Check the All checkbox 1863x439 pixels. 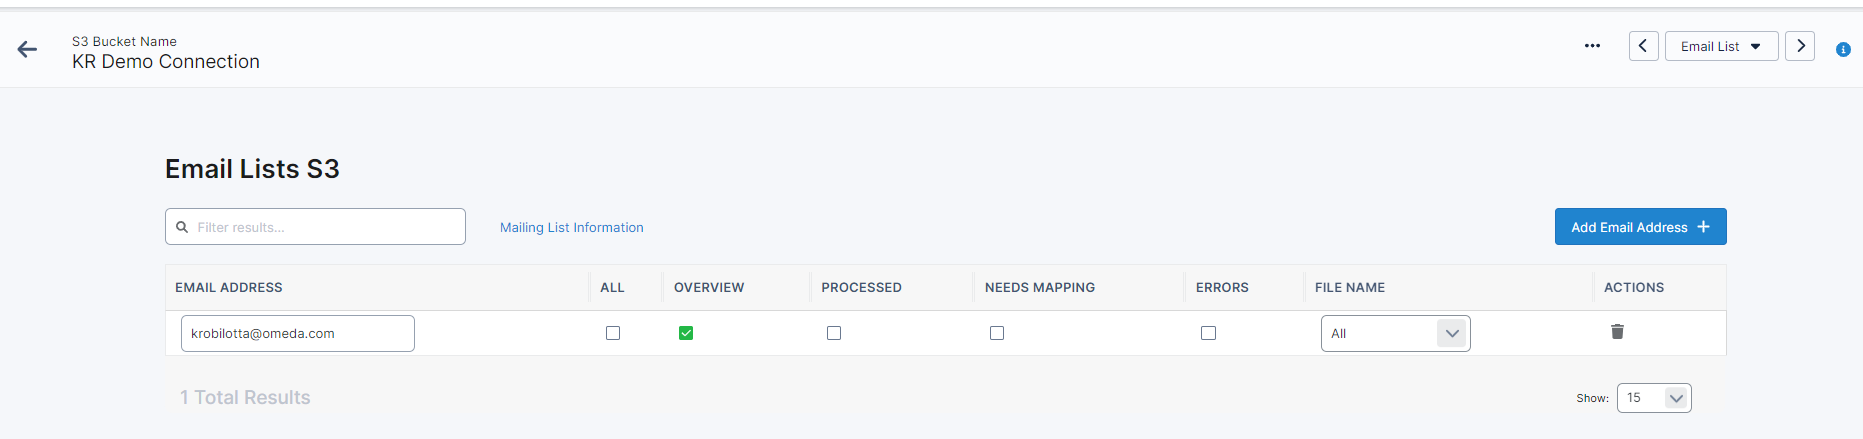click(x=613, y=333)
